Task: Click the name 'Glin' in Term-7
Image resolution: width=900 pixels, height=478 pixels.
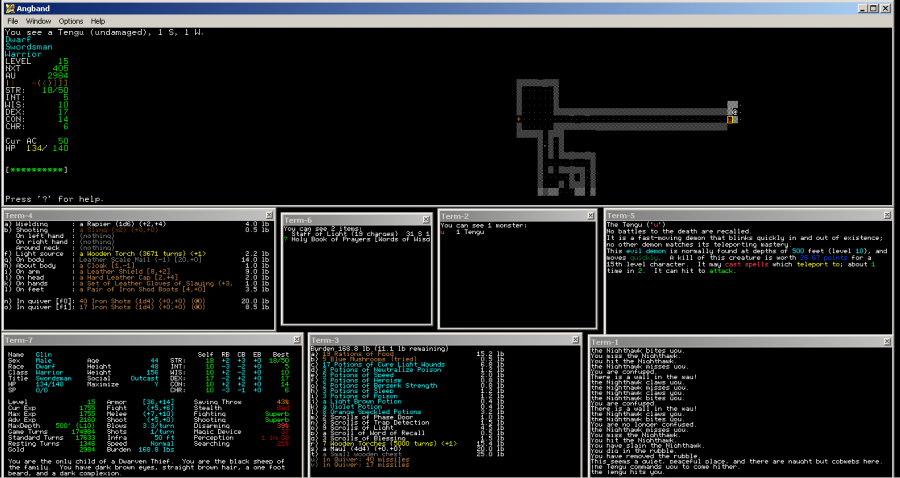Action: pyautogui.click(x=44, y=355)
